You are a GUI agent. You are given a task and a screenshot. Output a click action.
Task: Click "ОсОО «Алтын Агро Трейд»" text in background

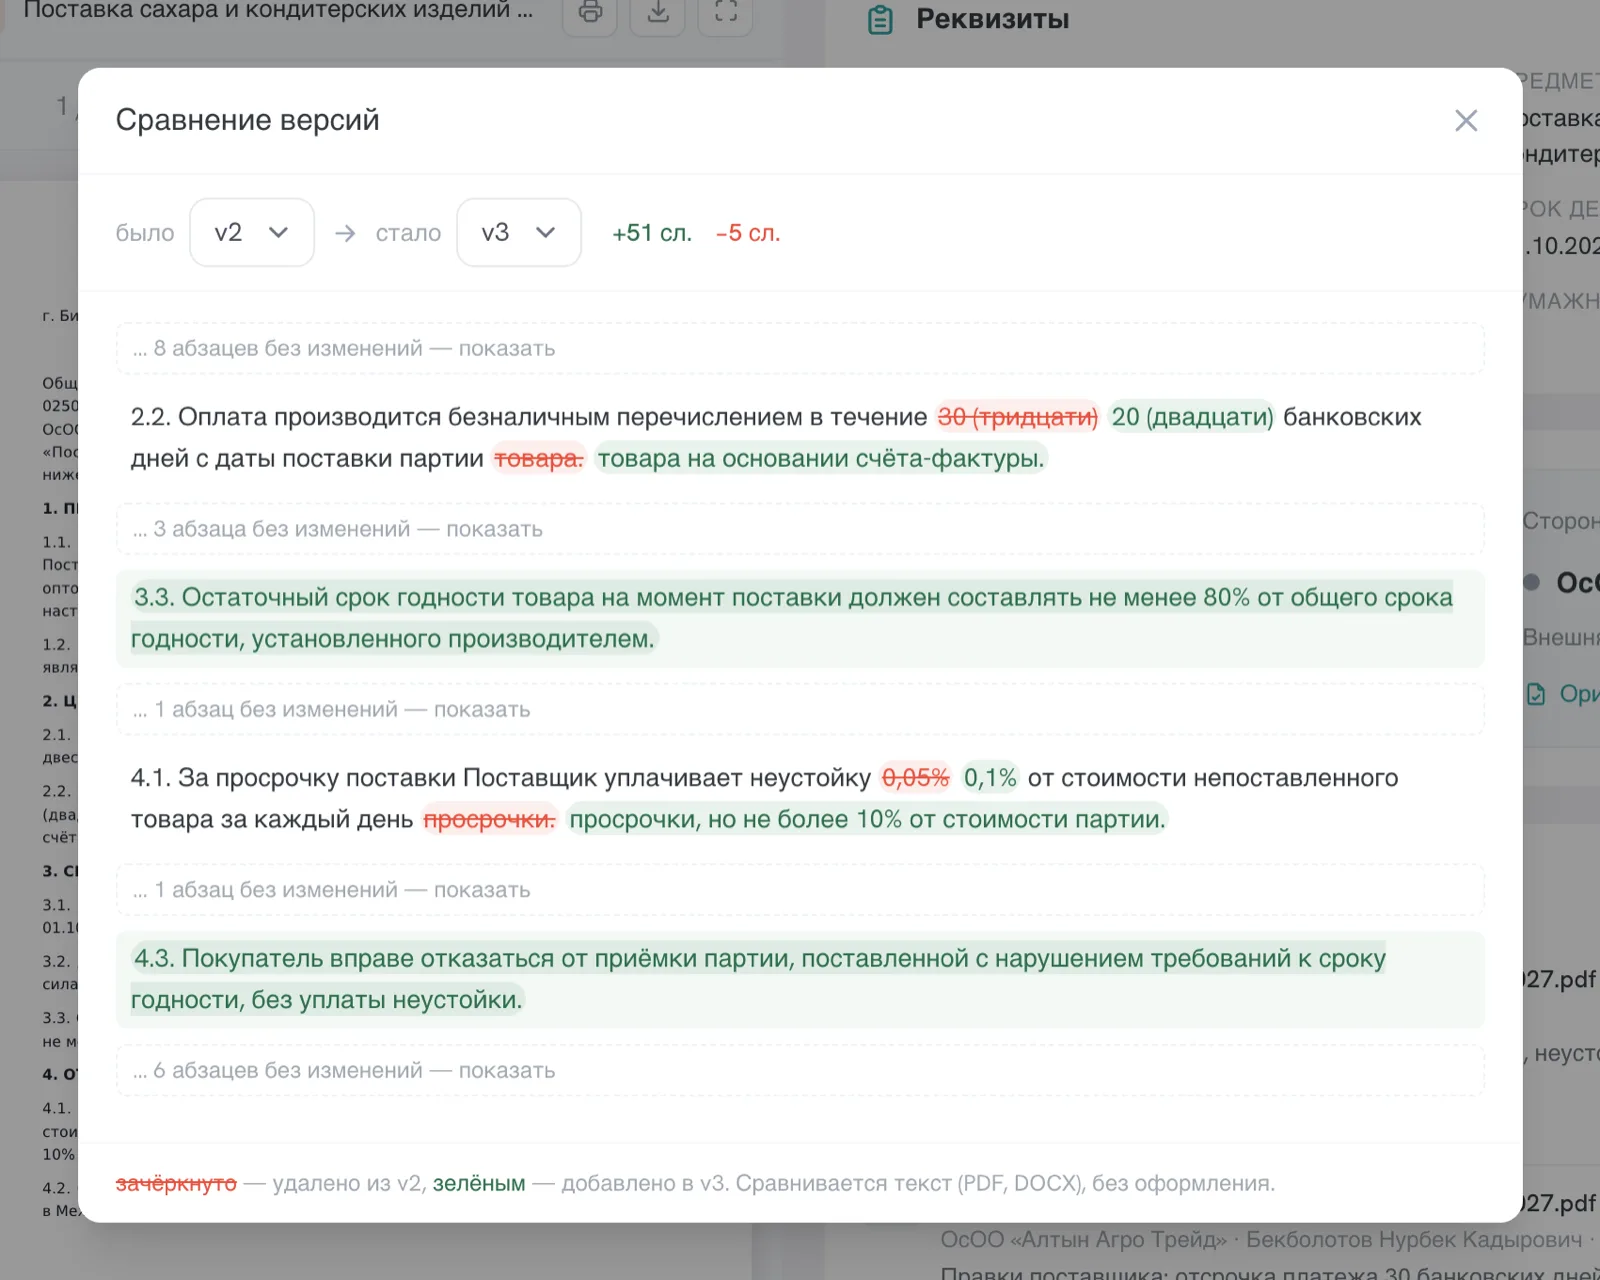pos(1083,1240)
